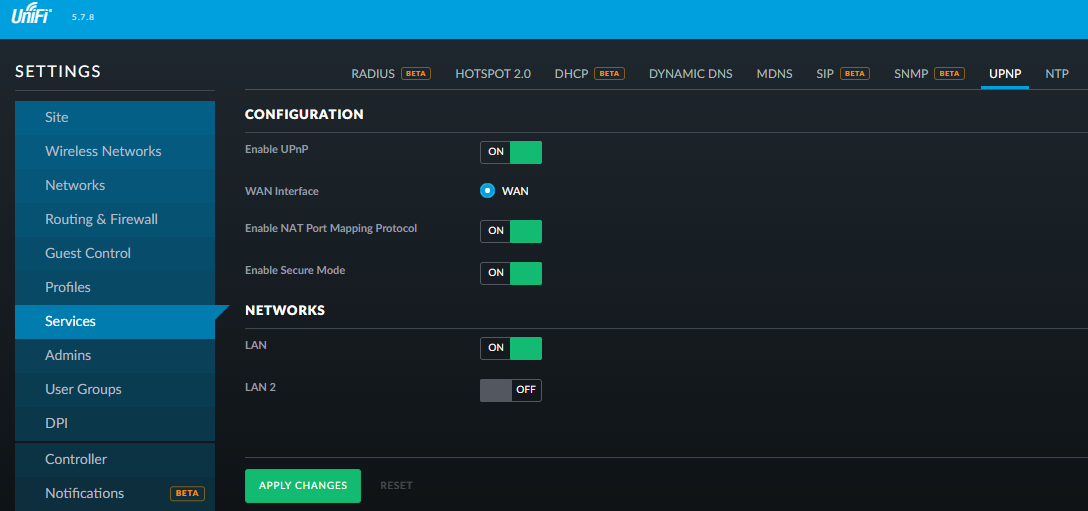Disable NAT Port Mapping Protocol switch
Screen dimensions: 1088x511
tap(511, 231)
